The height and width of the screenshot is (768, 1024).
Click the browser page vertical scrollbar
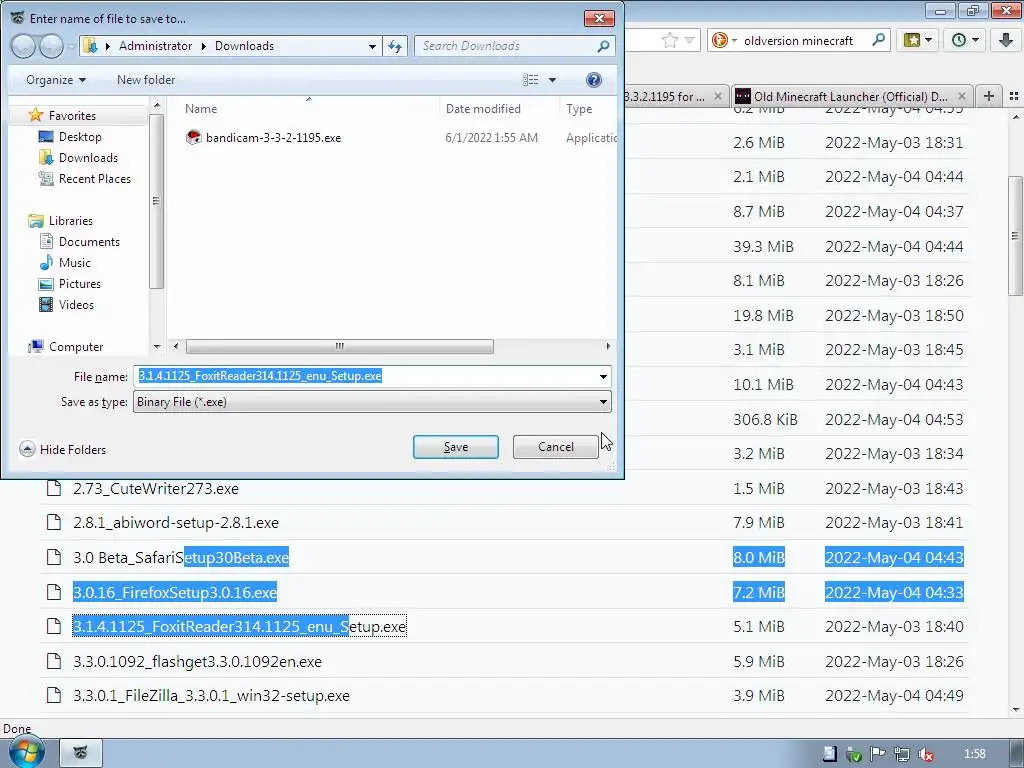click(1016, 235)
